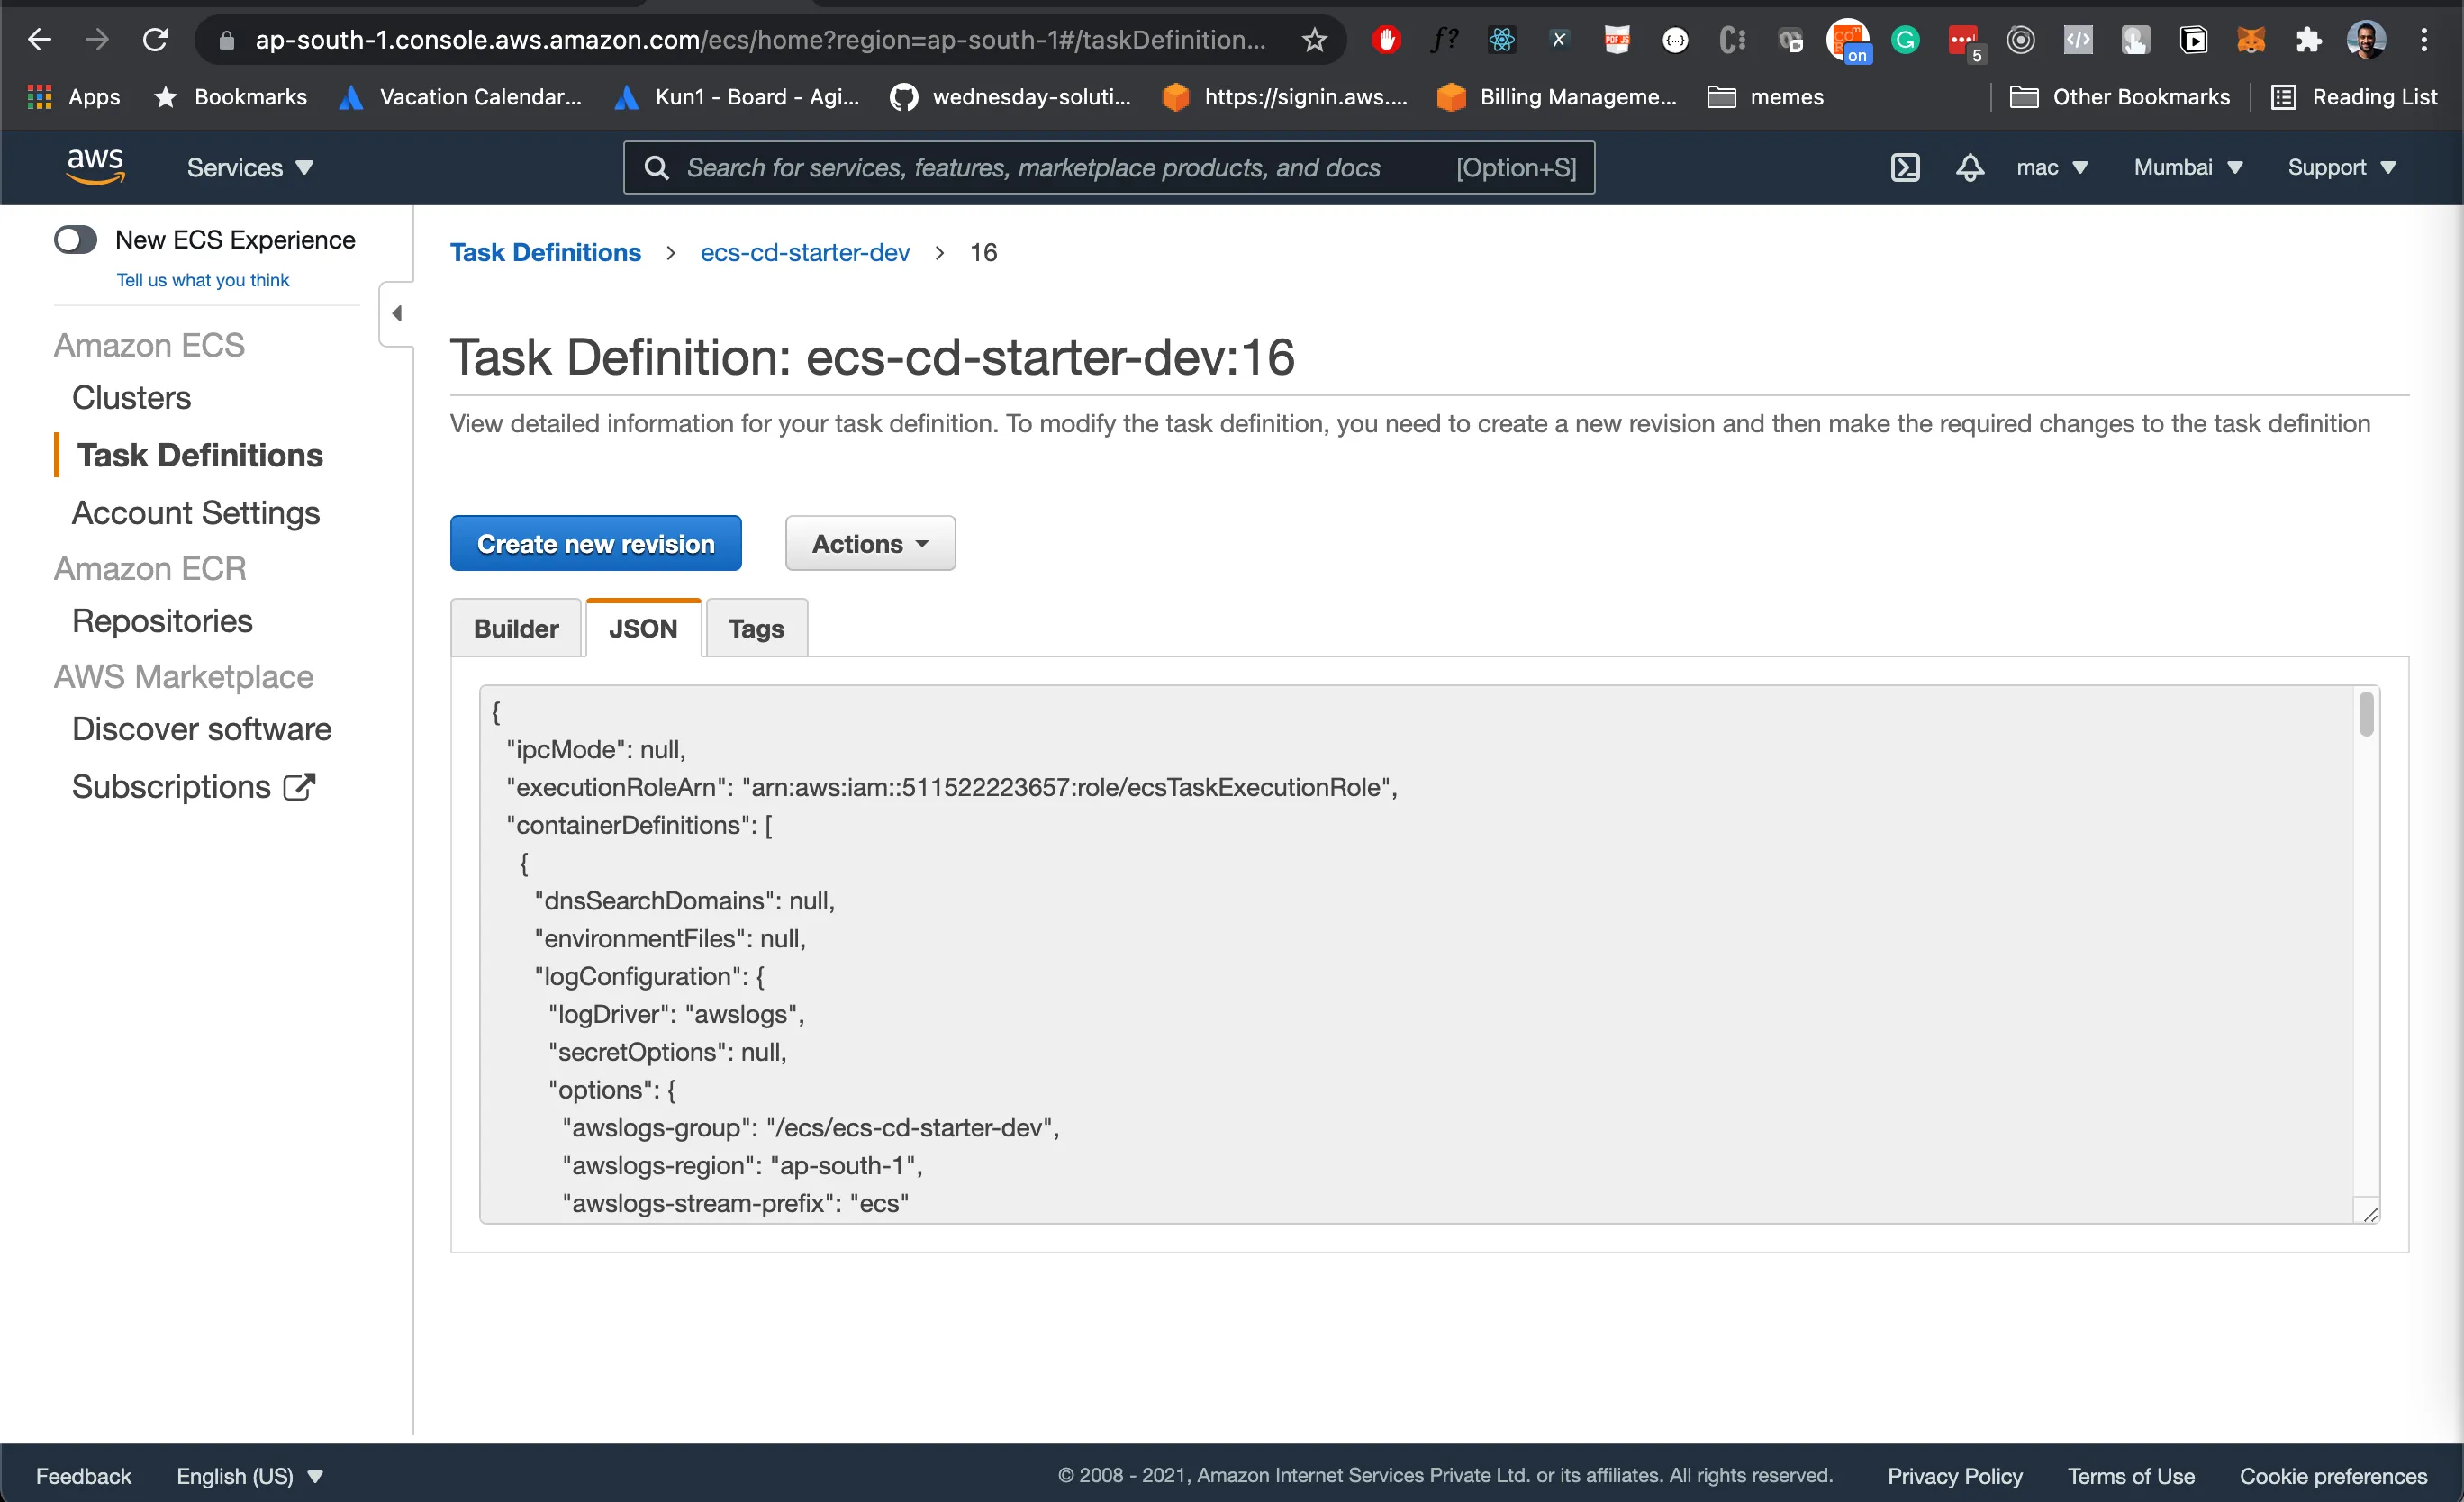2464x1502 pixels.
Task: Open the font identifier extension icon
Action: click(x=1444, y=40)
